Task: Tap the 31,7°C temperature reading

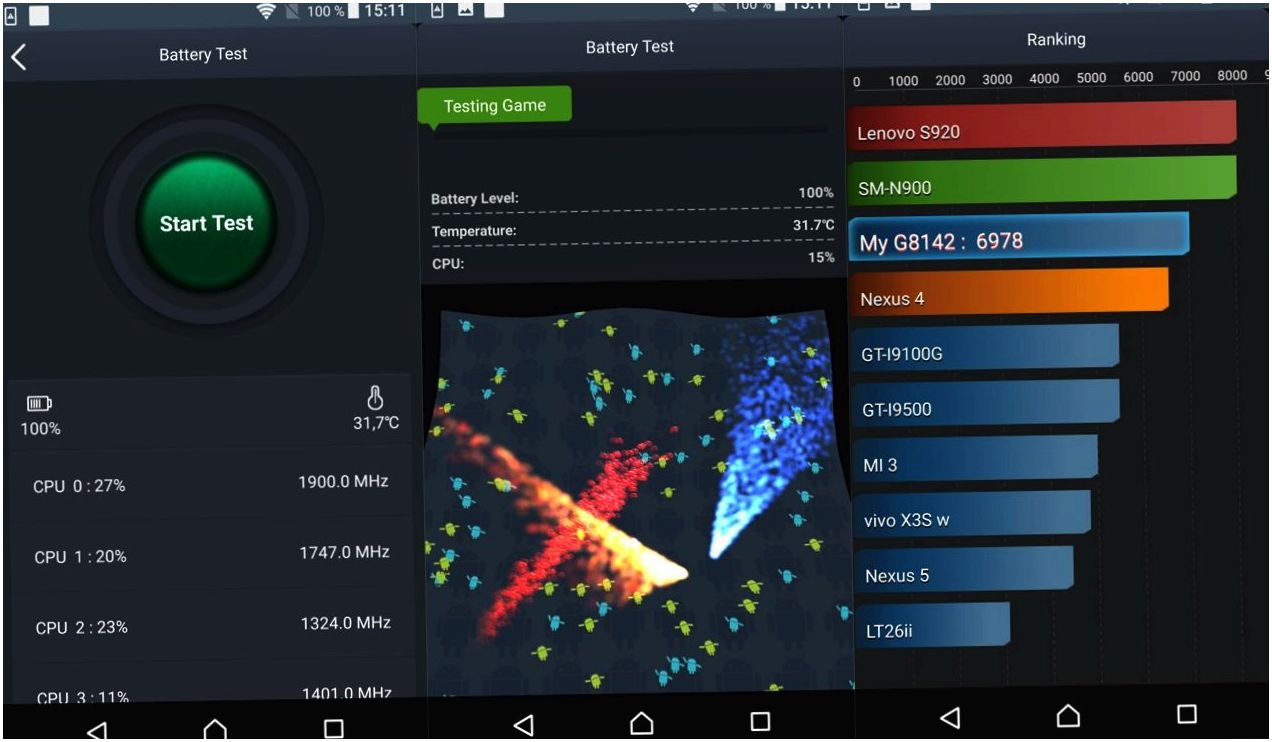Action: (375, 424)
